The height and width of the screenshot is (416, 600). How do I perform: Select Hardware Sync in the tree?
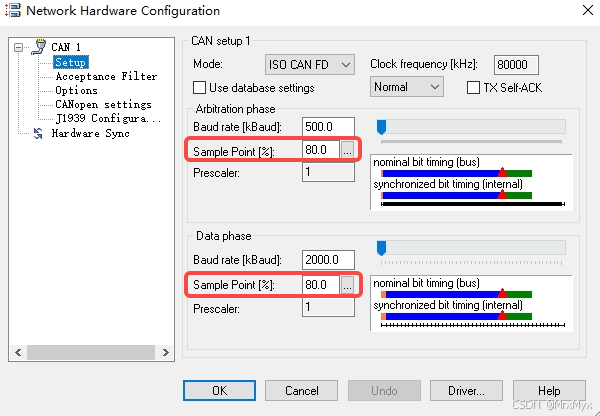pos(91,133)
